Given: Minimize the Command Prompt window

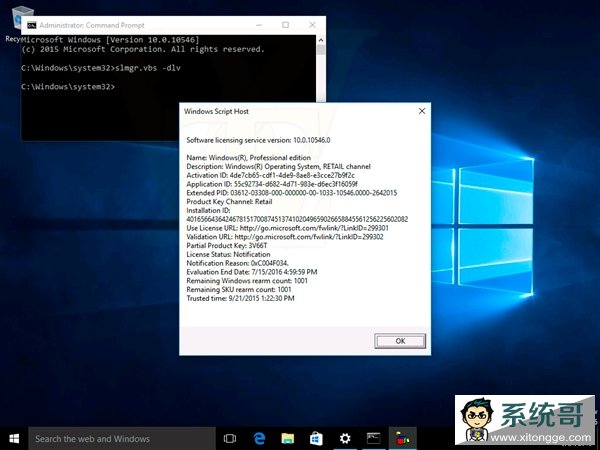Looking at the screenshot, I should pyautogui.click(x=259, y=25).
